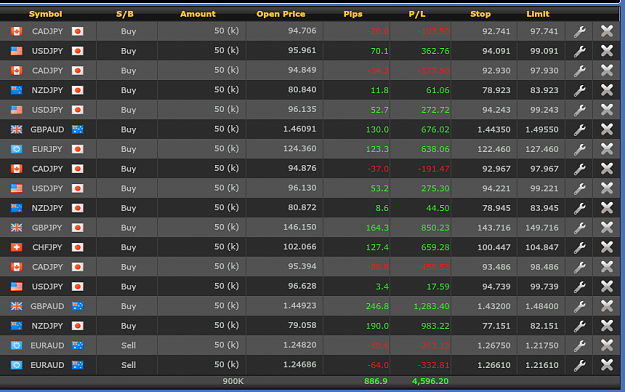Click the Stop column header
Viewport: 625px width, 392px height.
coord(480,14)
